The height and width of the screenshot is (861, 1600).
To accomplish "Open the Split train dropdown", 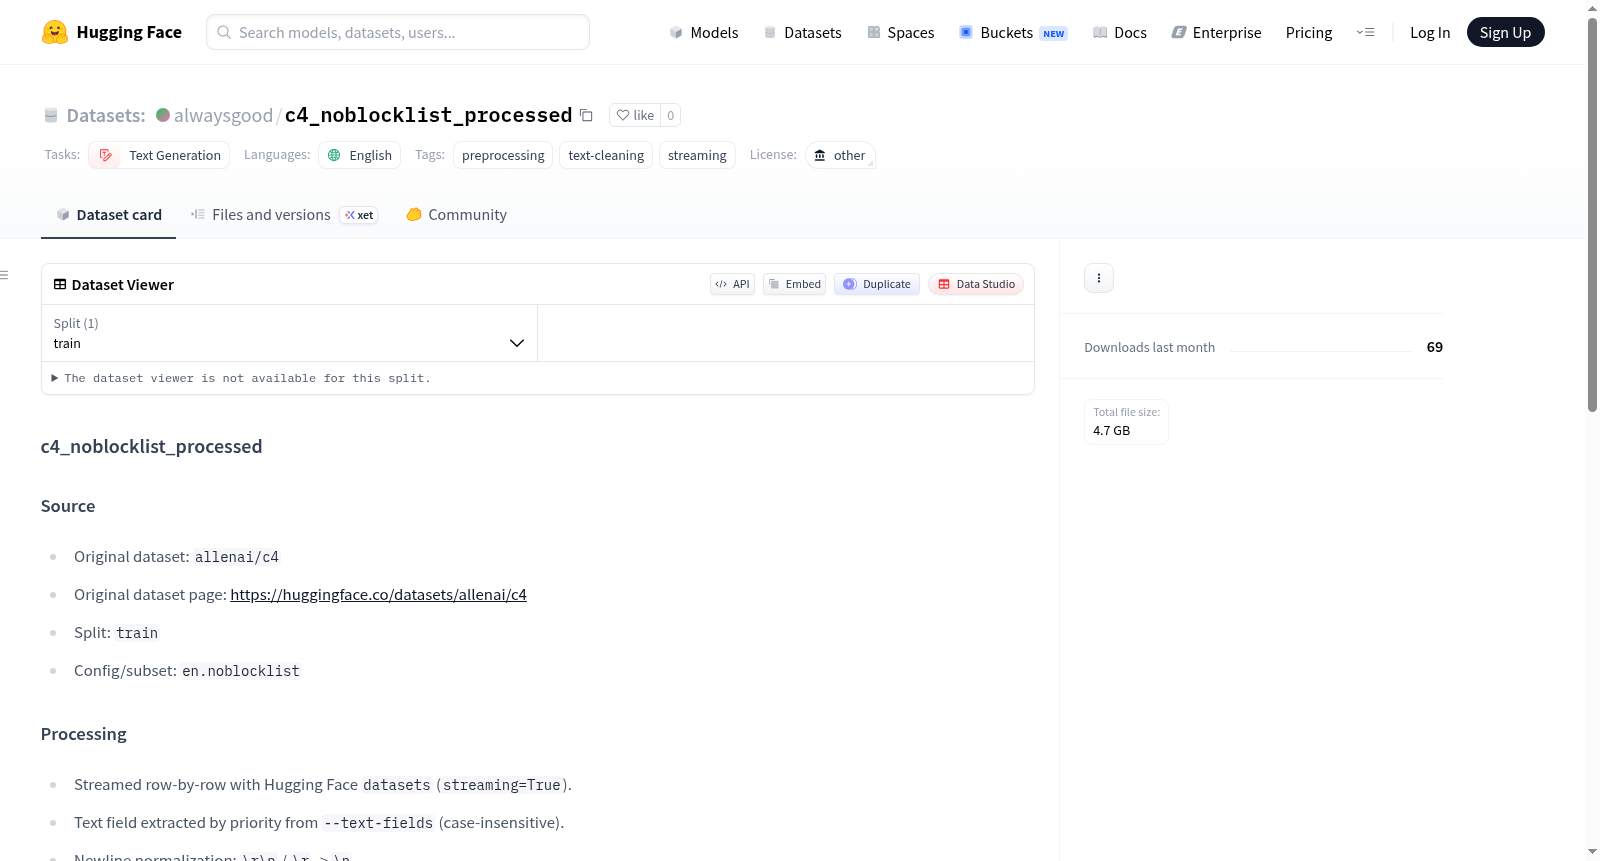I will click(x=289, y=333).
